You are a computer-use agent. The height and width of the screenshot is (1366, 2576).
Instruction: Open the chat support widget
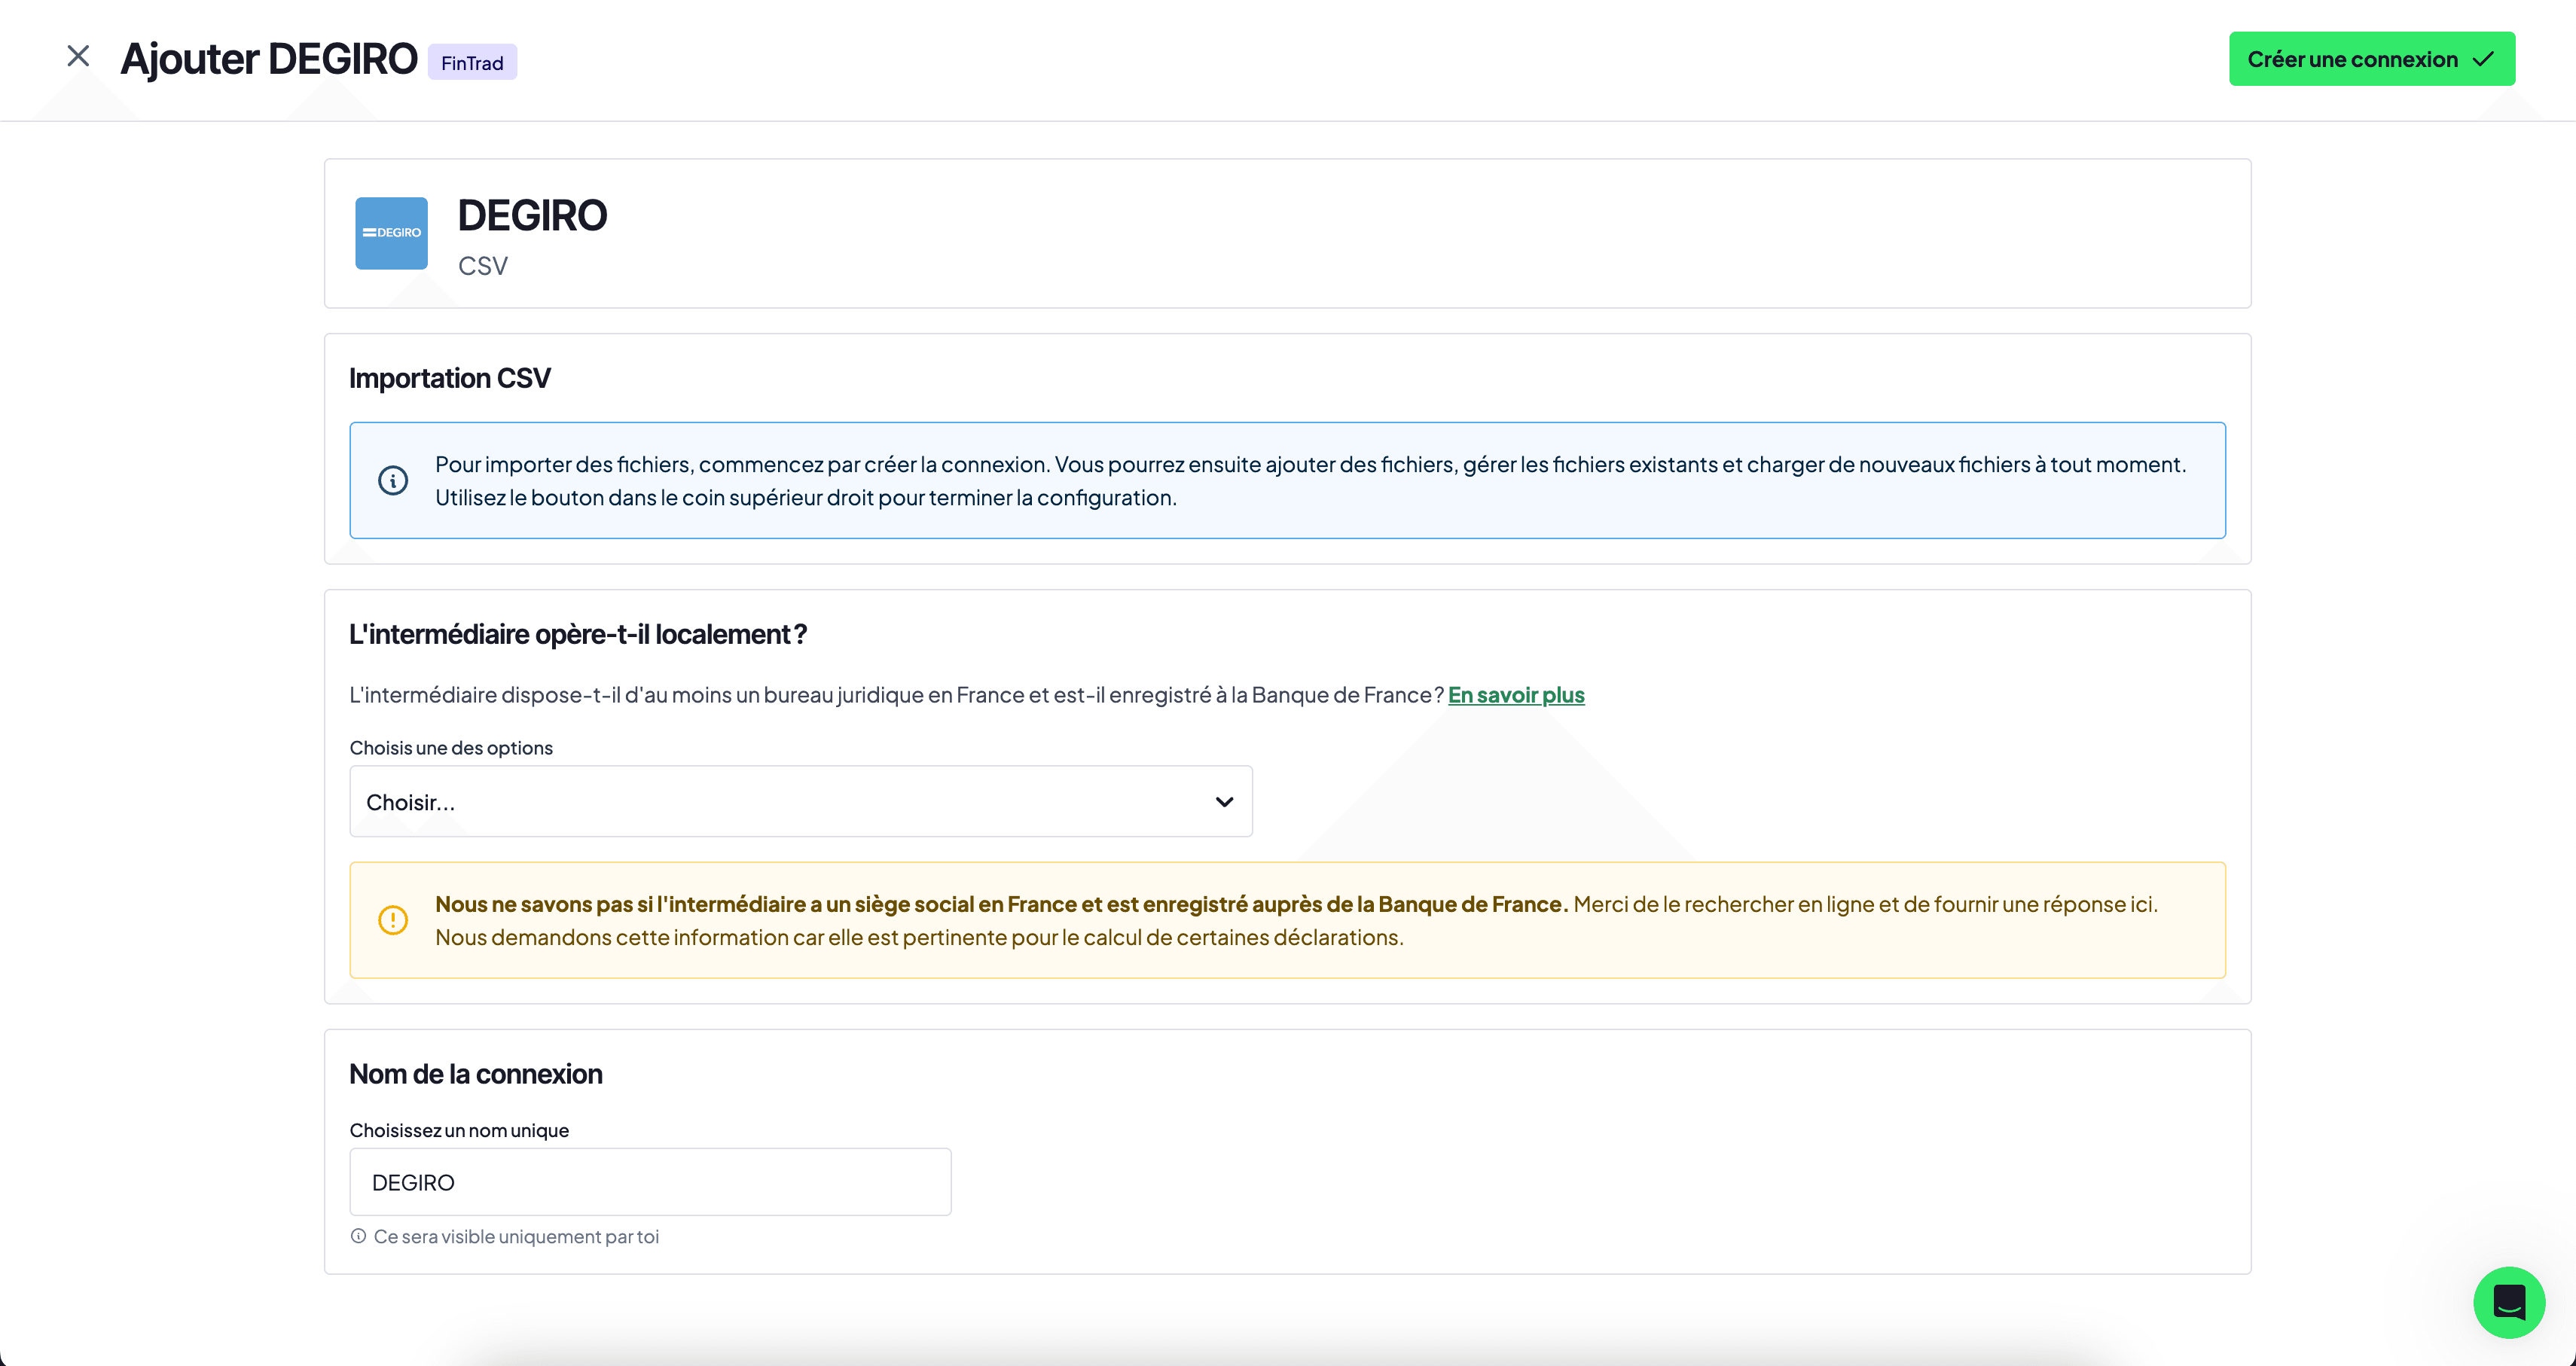tap(2509, 1302)
